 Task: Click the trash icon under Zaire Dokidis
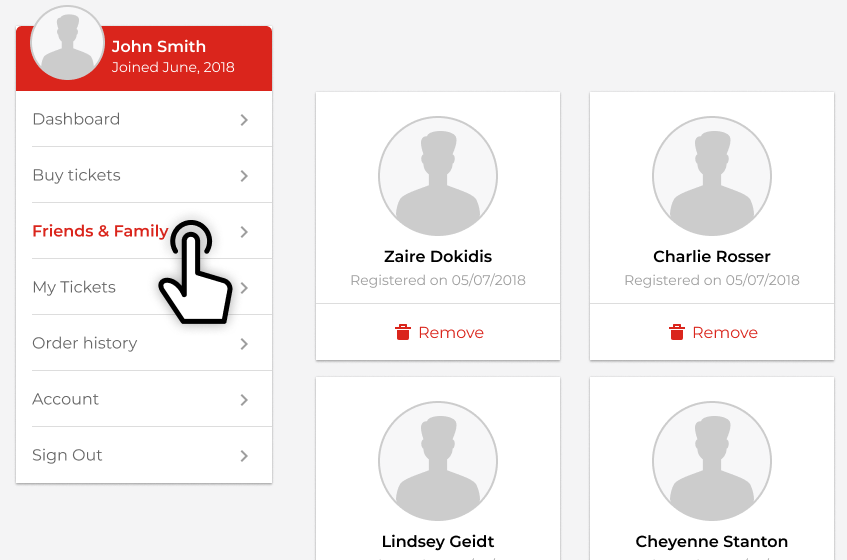coord(403,332)
